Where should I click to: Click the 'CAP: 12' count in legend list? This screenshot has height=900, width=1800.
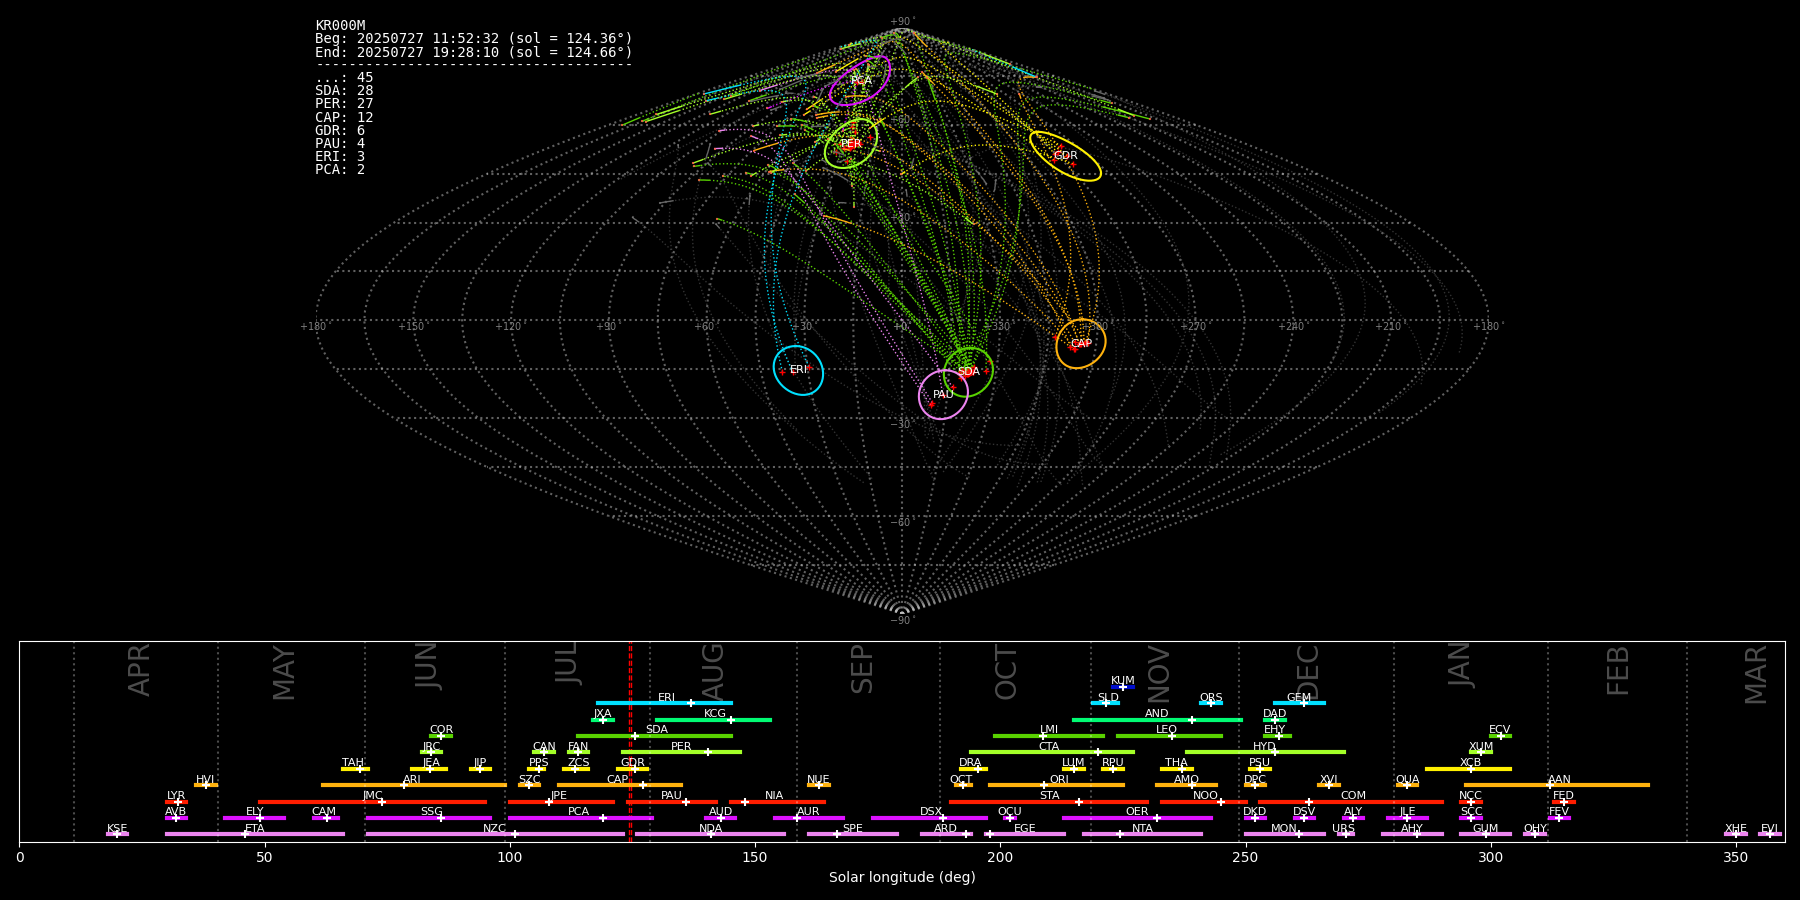tap(344, 118)
